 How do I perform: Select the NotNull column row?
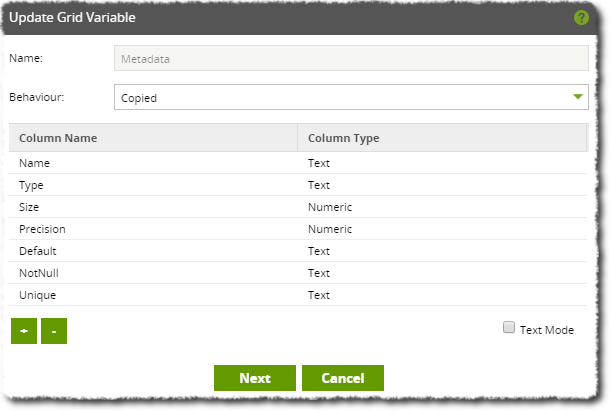click(x=298, y=273)
